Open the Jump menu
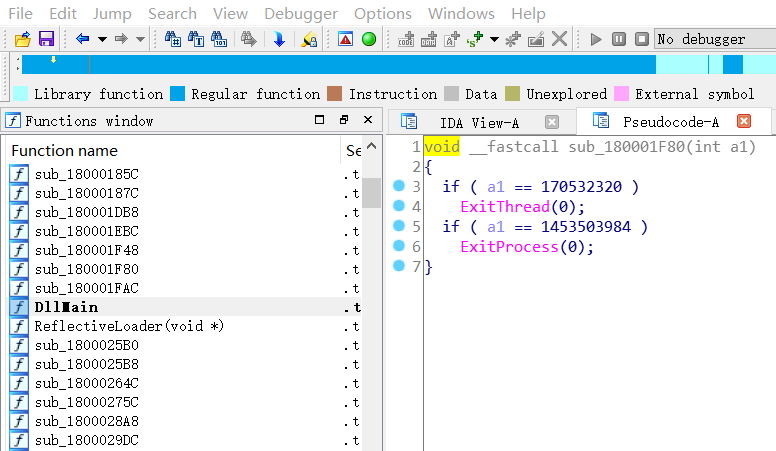Viewport: 776px width, 451px height. coord(112,13)
